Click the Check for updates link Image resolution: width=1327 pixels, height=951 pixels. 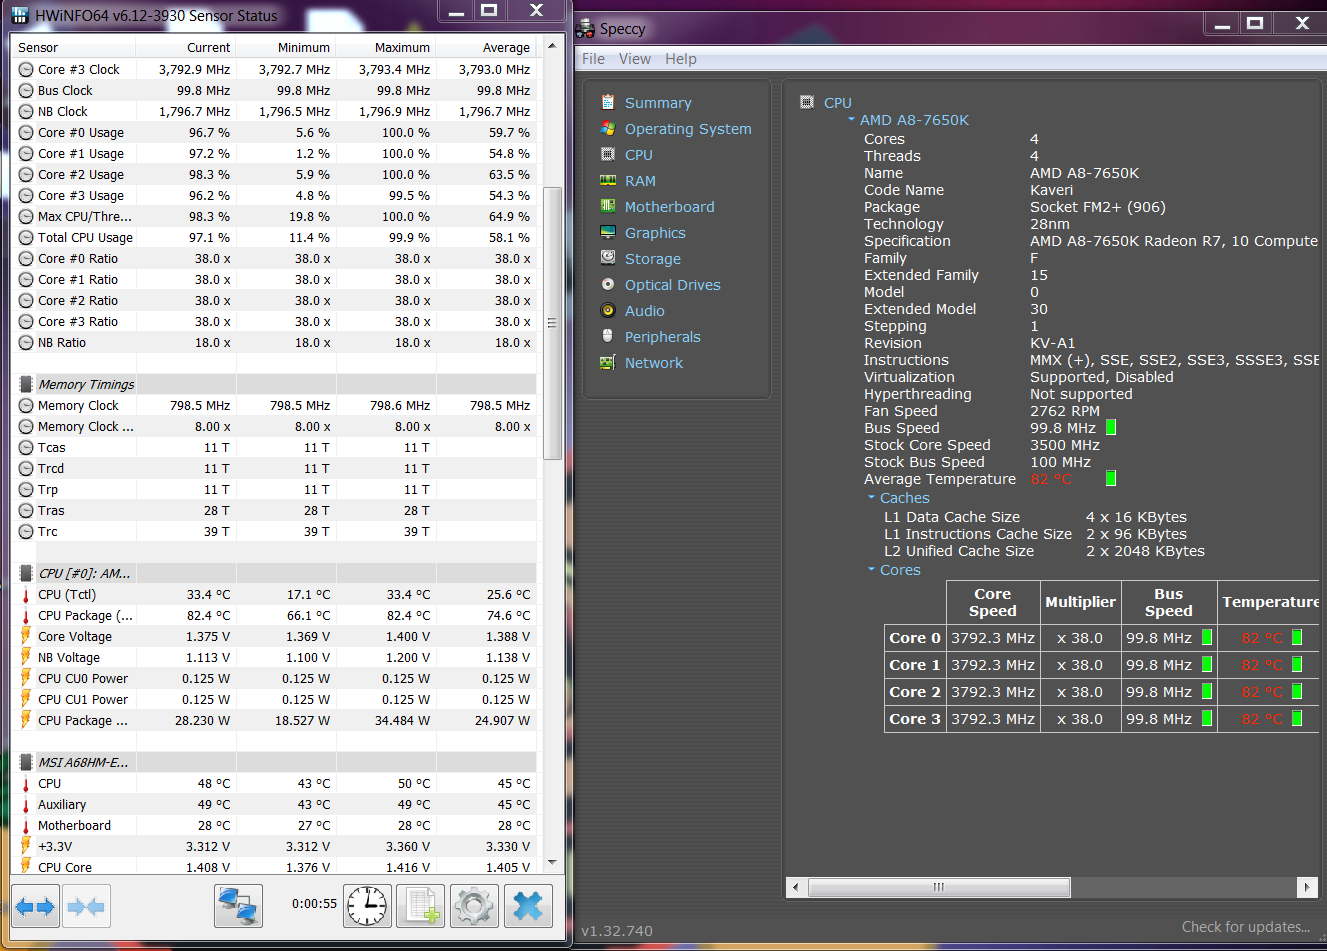tap(1245, 927)
